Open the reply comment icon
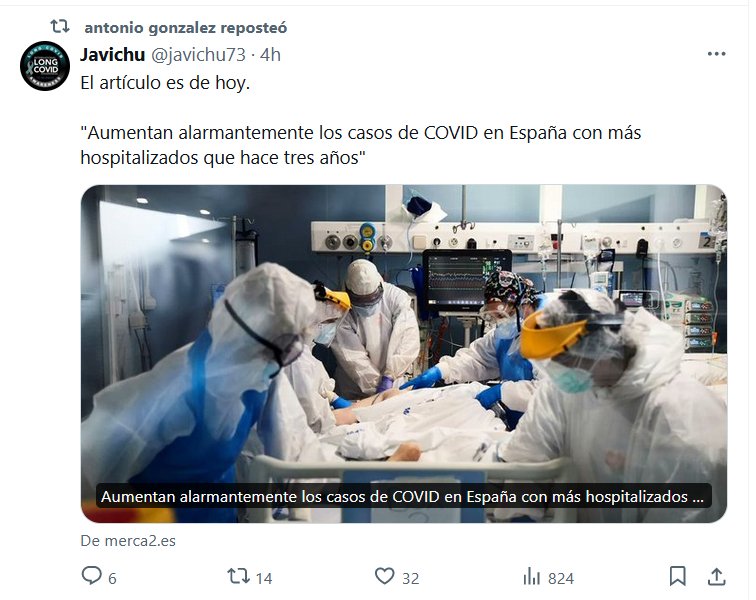756x600 pixels. (92, 576)
